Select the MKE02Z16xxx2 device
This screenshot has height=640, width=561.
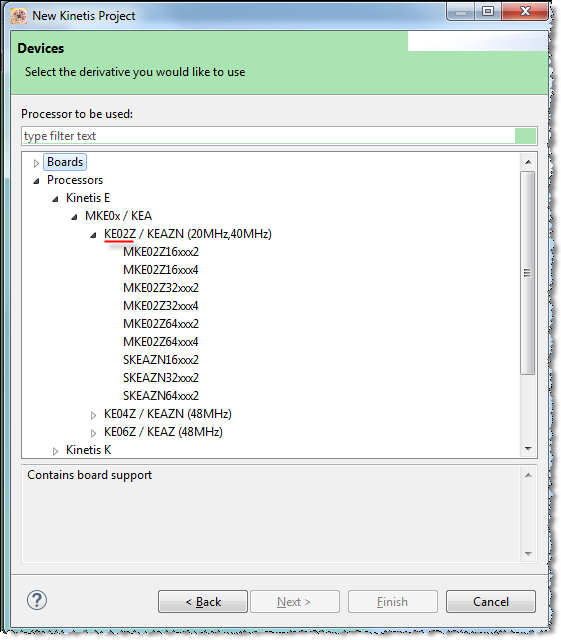[x=160, y=252]
